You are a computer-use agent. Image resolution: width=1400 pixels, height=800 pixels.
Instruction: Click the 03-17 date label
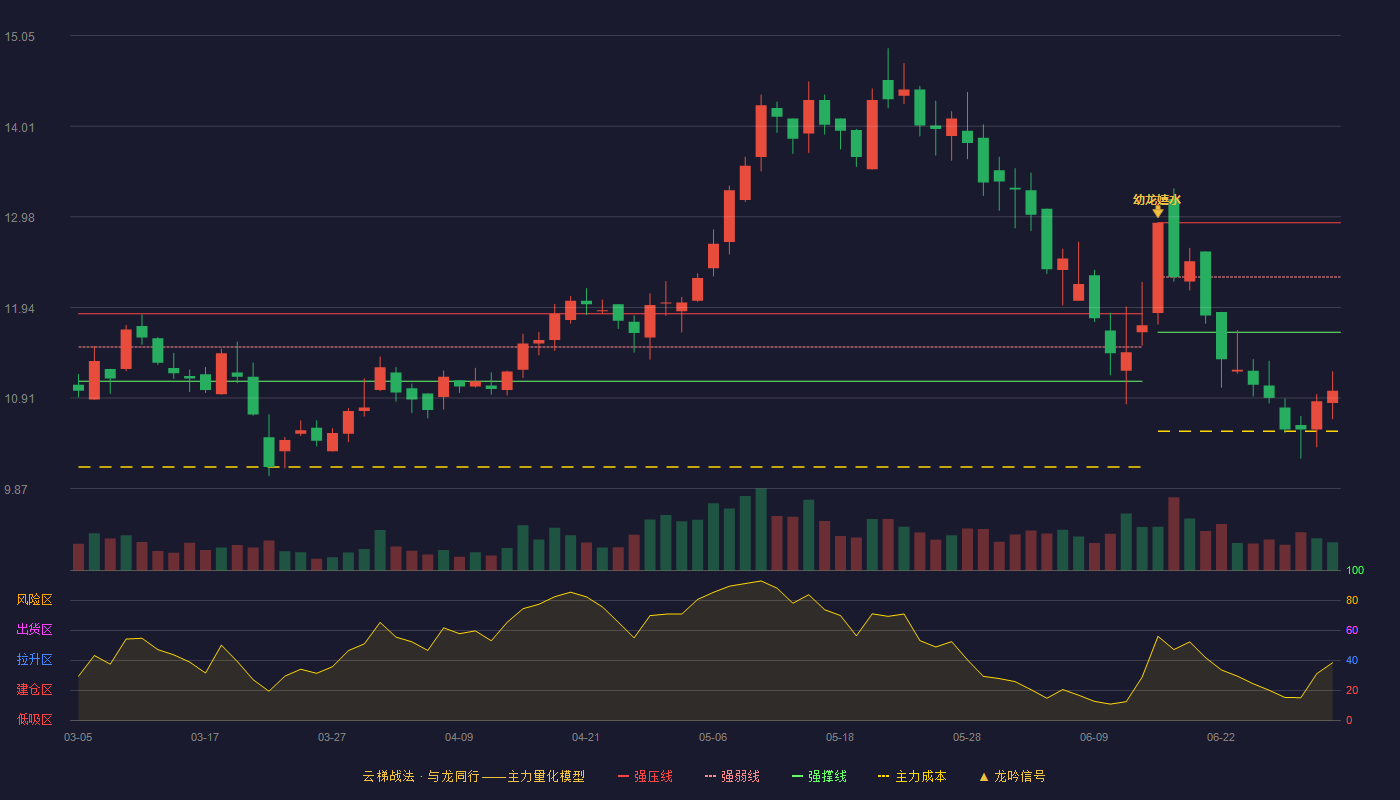(x=205, y=737)
